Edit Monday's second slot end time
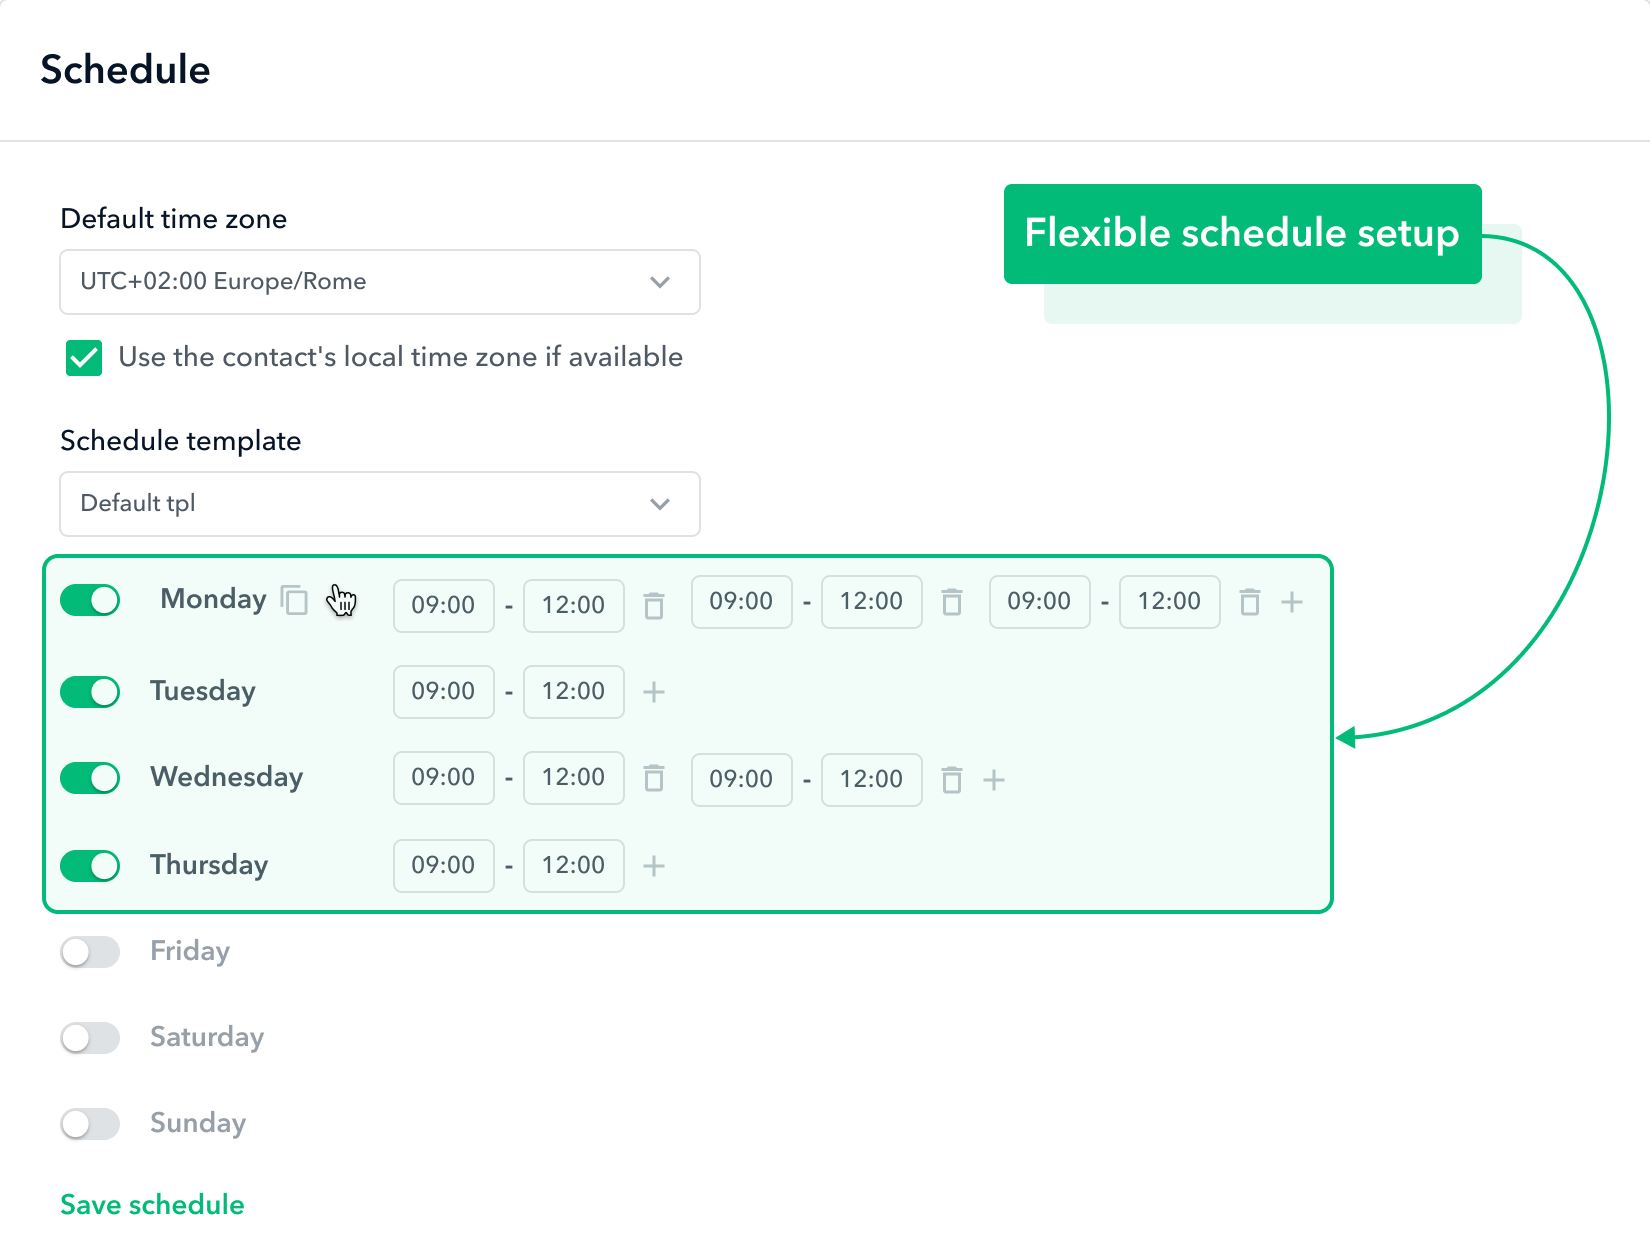Viewport: 1650px width, 1246px height. coord(872,602)
